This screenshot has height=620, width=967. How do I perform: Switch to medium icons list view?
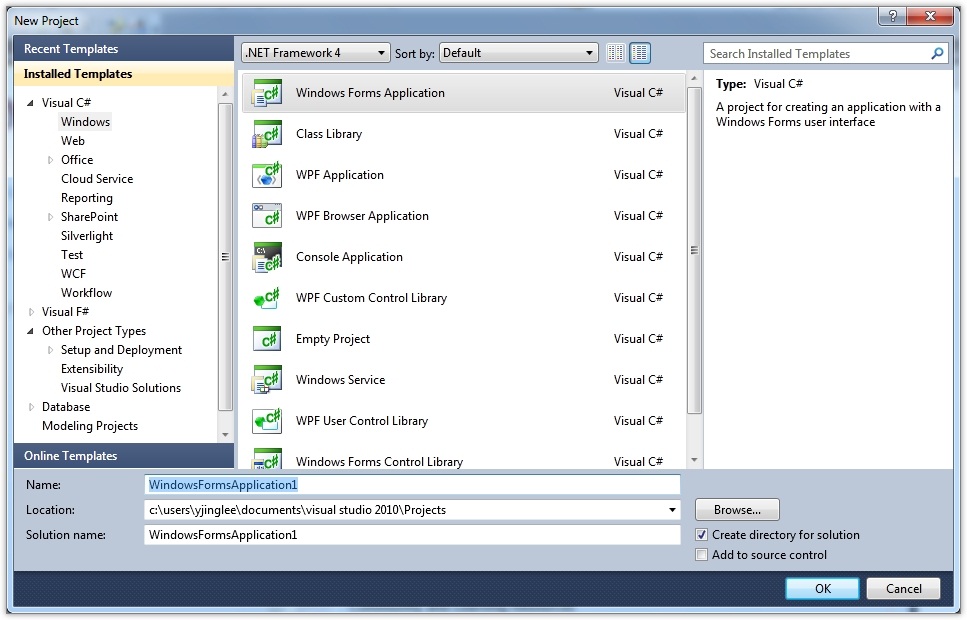coord(640,53)
